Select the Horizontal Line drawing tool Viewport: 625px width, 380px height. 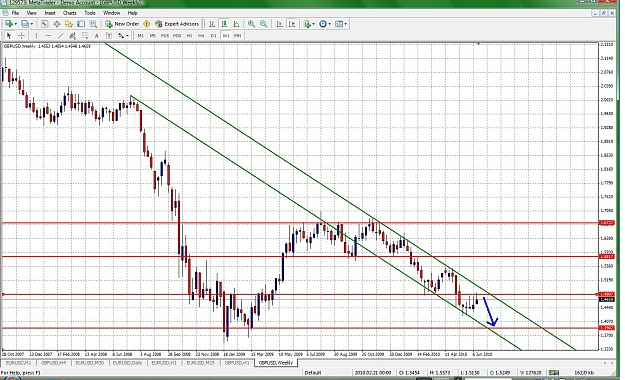pyautogui.click(x=48, y=36)
